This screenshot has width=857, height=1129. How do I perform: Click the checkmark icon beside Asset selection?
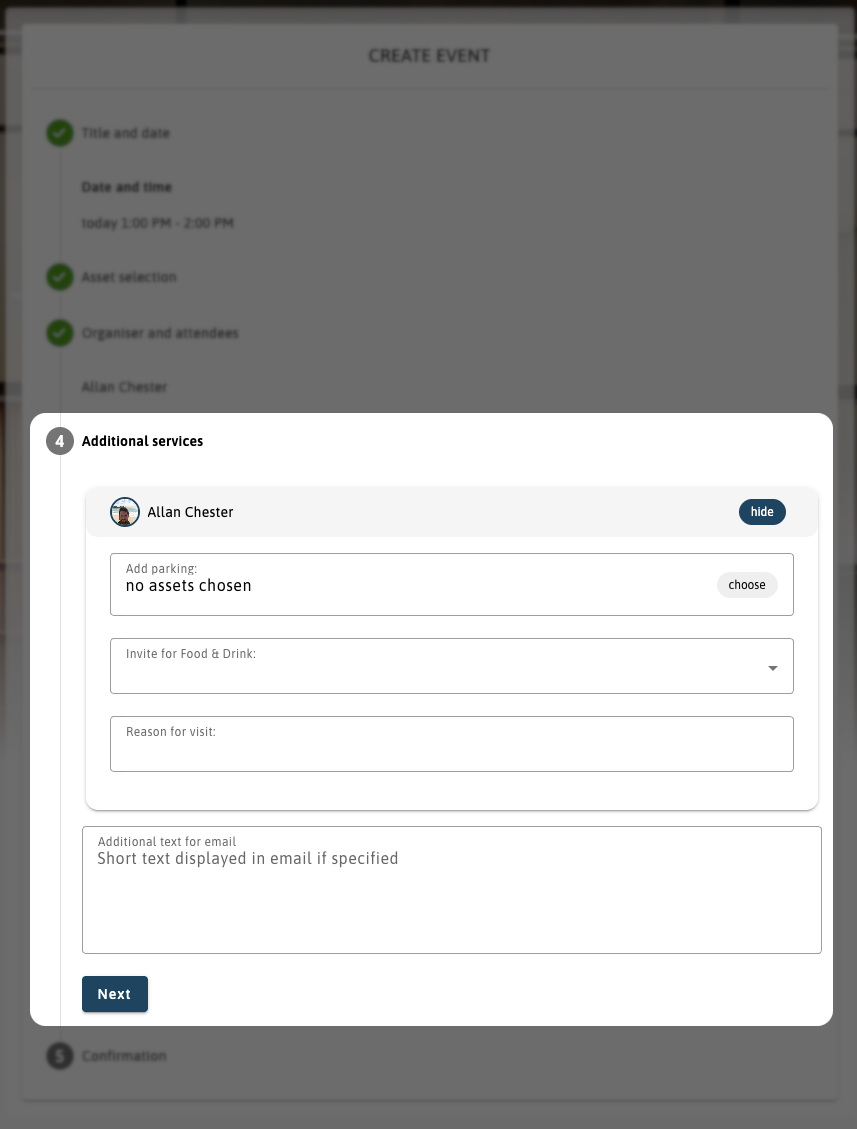60,277
